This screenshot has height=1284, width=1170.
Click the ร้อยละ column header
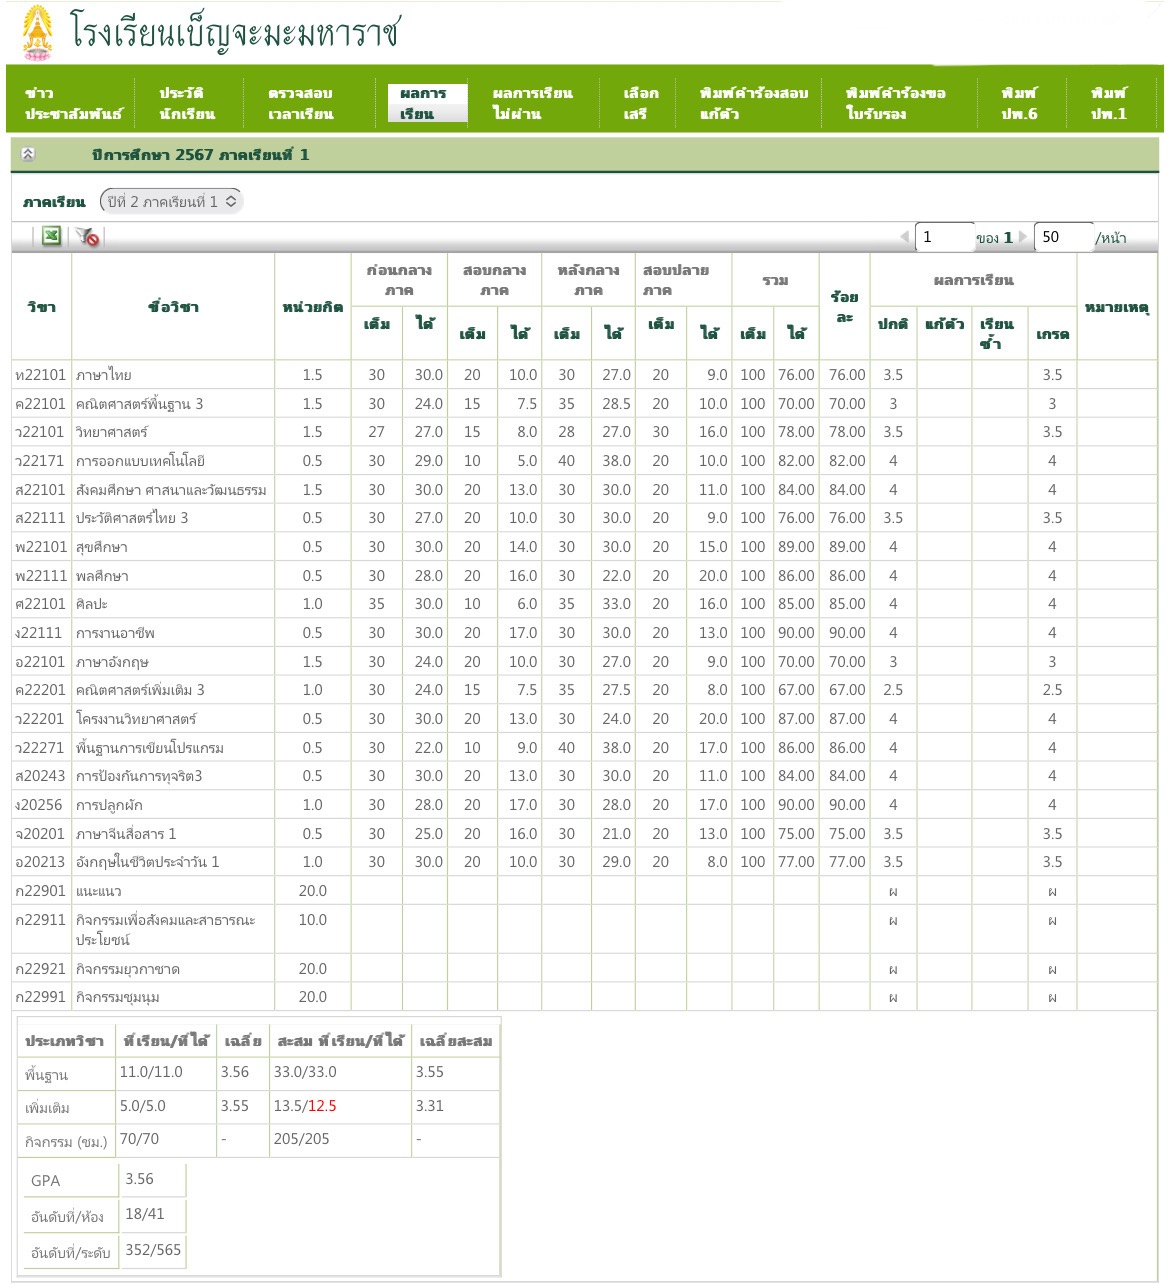845,307
